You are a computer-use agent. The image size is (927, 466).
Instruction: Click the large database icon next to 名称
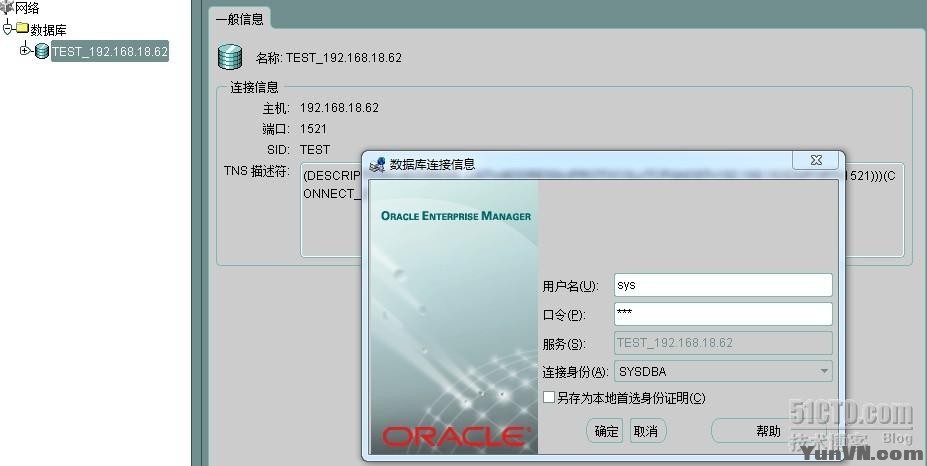tap(230, 57)
